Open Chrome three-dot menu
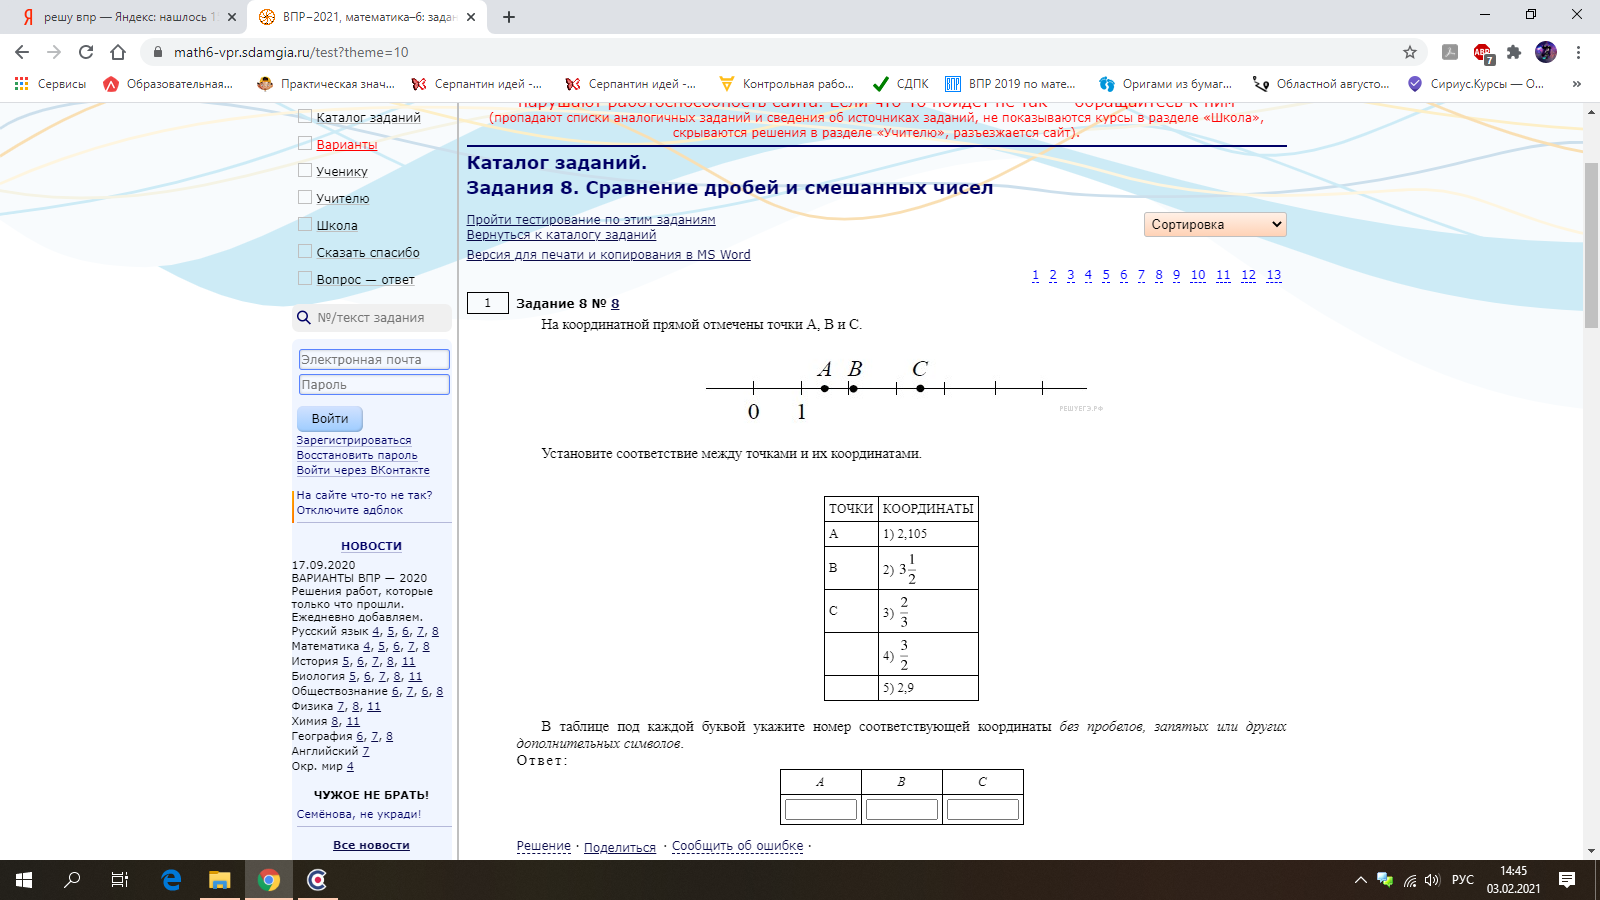1600x900 pixels. tap(1578, 52)
